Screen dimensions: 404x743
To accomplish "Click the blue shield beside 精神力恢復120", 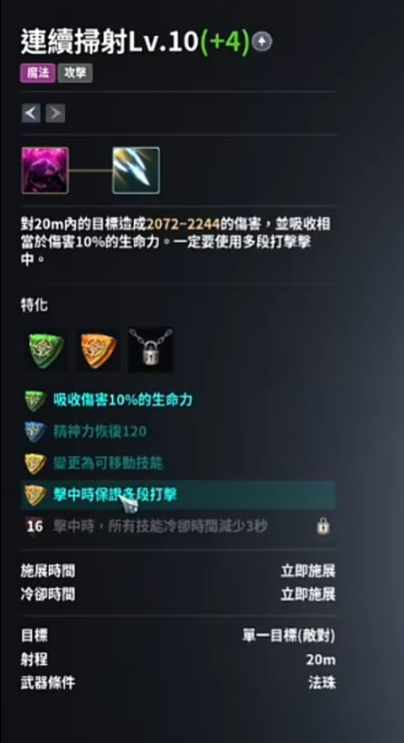I will pos(35,432).
